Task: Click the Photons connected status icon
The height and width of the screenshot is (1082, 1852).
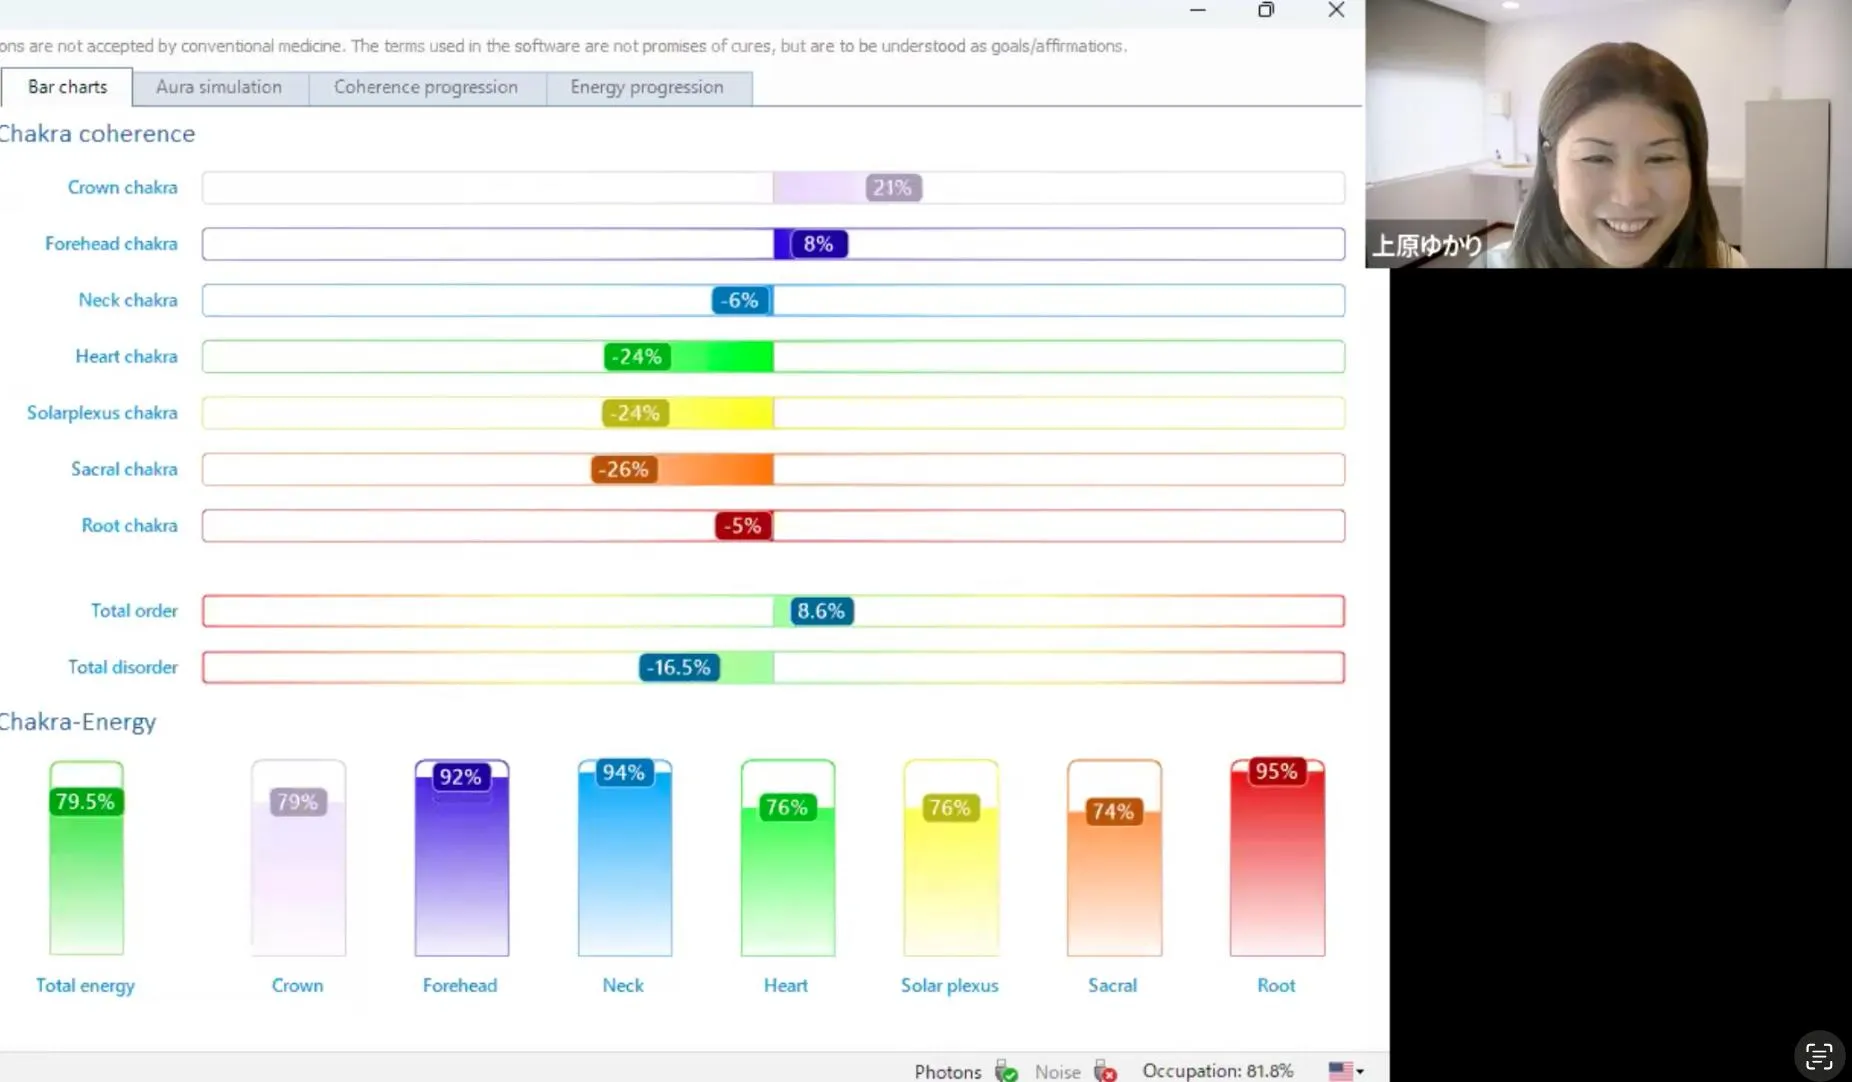Action: [1006, 1071]
